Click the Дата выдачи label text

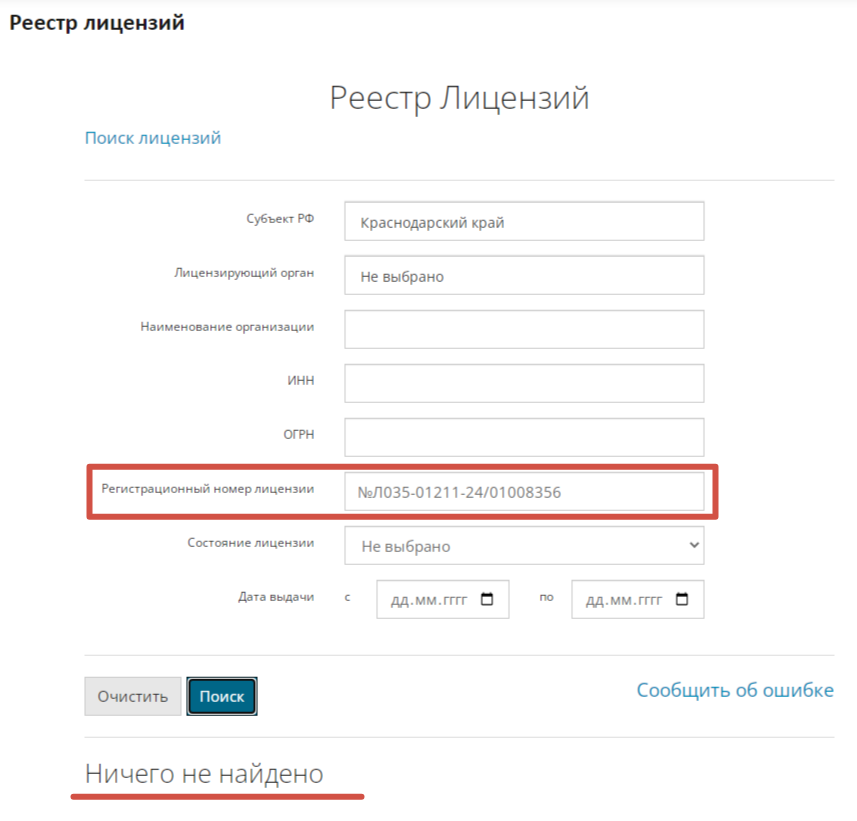pos(276,596)
